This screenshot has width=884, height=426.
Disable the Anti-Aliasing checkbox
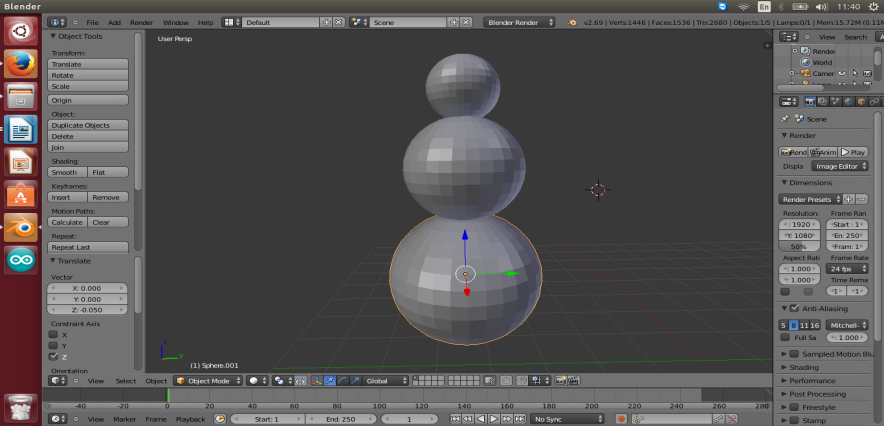click(x=794, y=308)
